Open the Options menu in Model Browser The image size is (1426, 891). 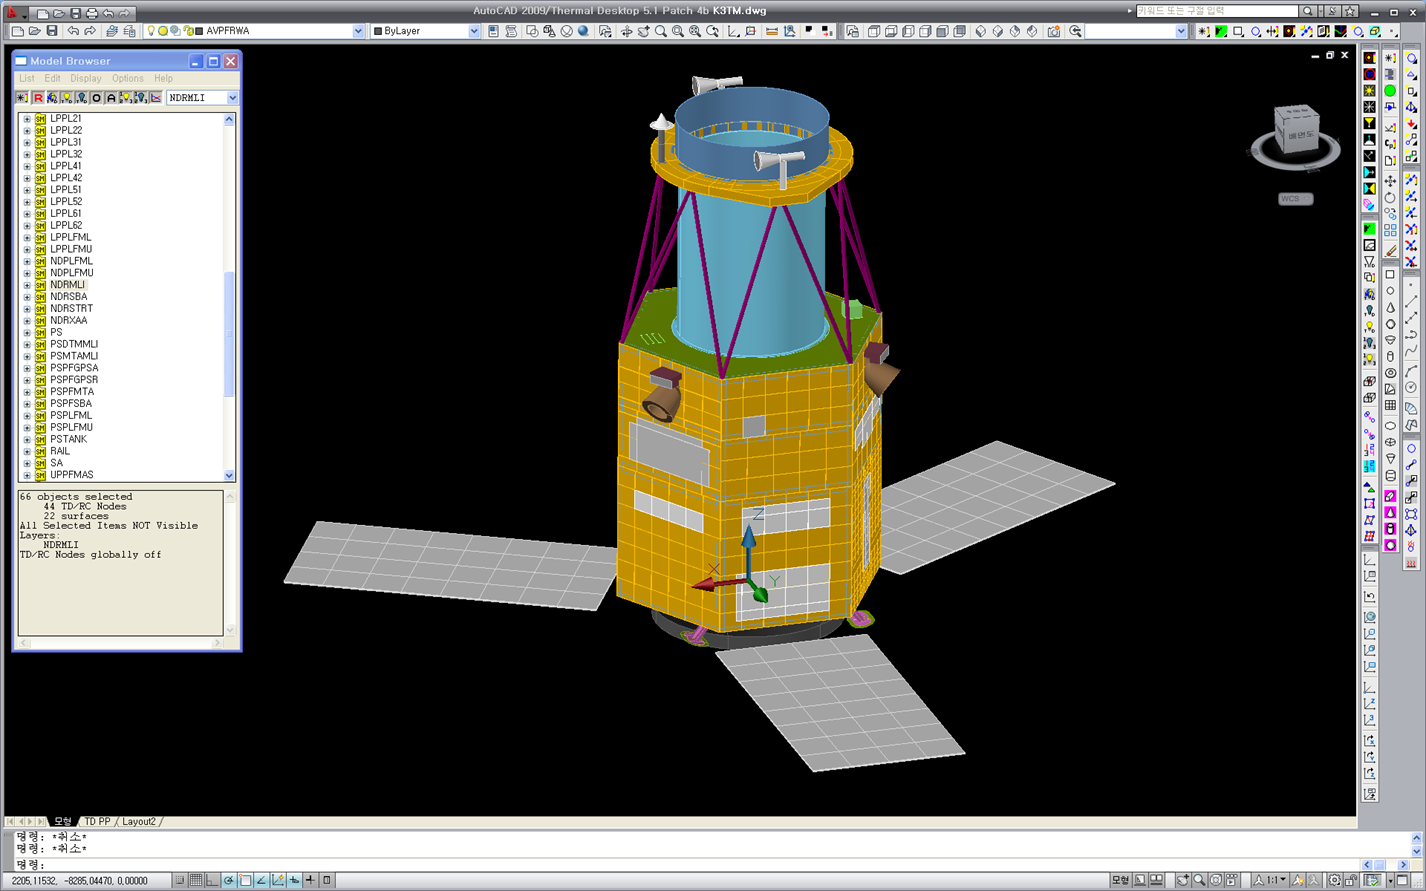pyautogui.click(x=128, y=78)
